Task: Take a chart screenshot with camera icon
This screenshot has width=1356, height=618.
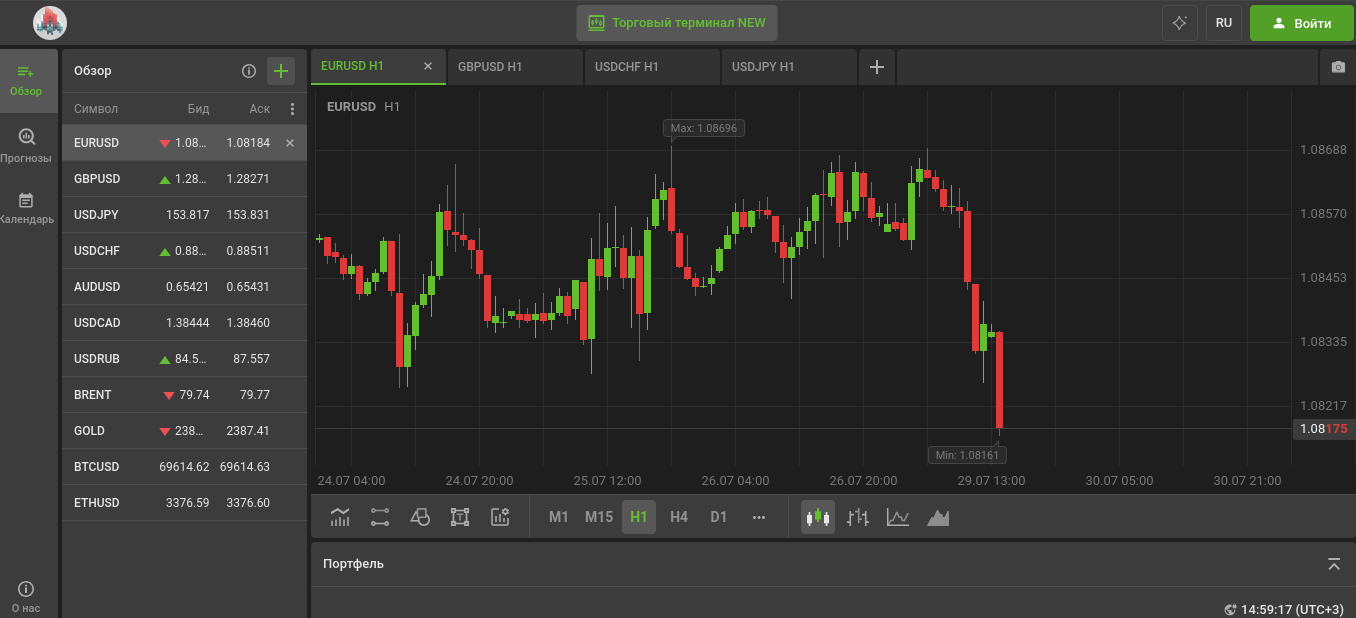Action: point(1338,67)
